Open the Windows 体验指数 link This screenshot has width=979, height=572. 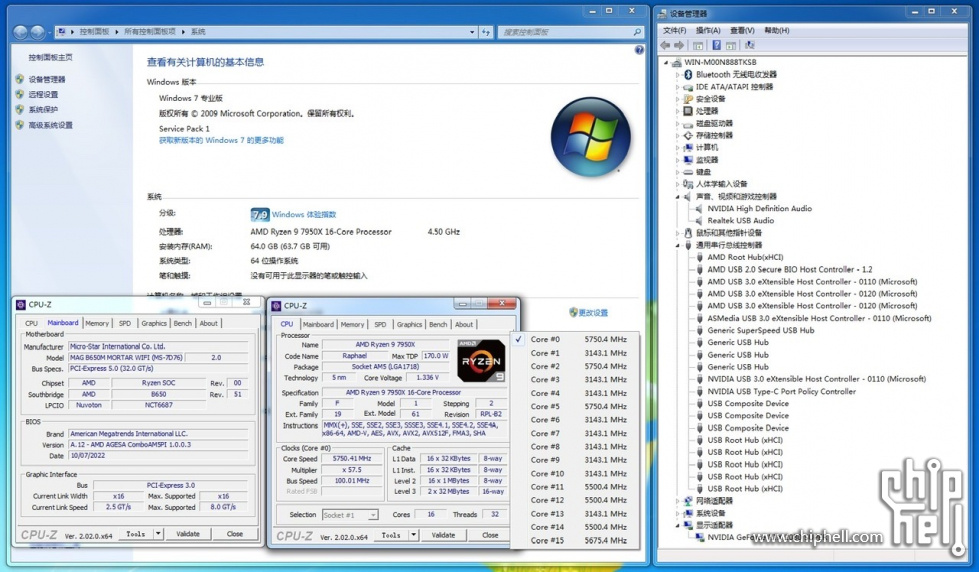304,214
